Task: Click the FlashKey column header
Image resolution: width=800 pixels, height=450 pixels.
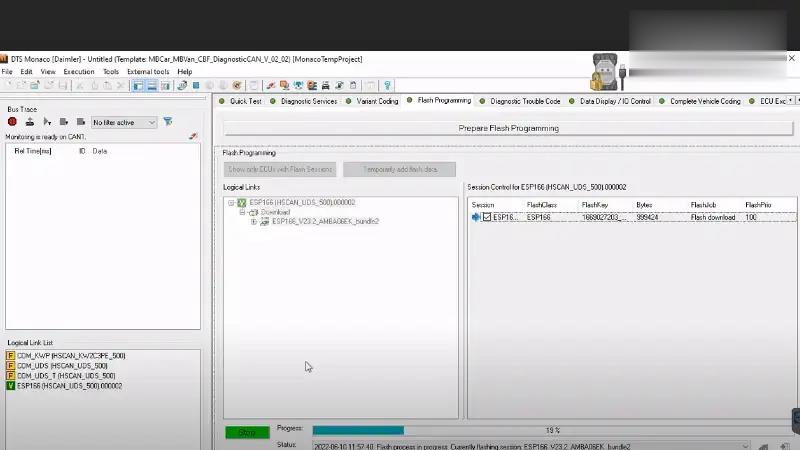Action: click(x=595, y=205)
